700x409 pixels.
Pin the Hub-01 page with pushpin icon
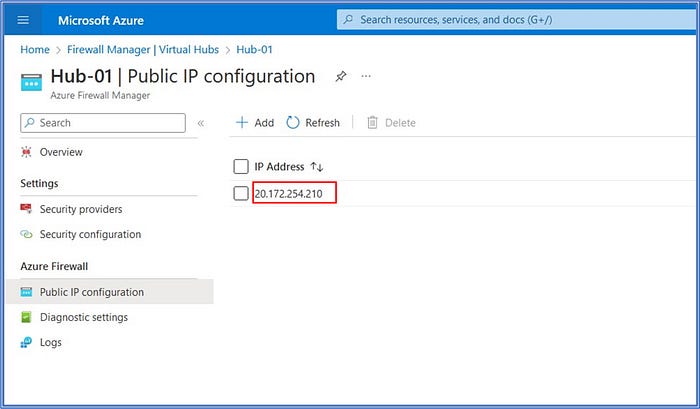(341, 76)
